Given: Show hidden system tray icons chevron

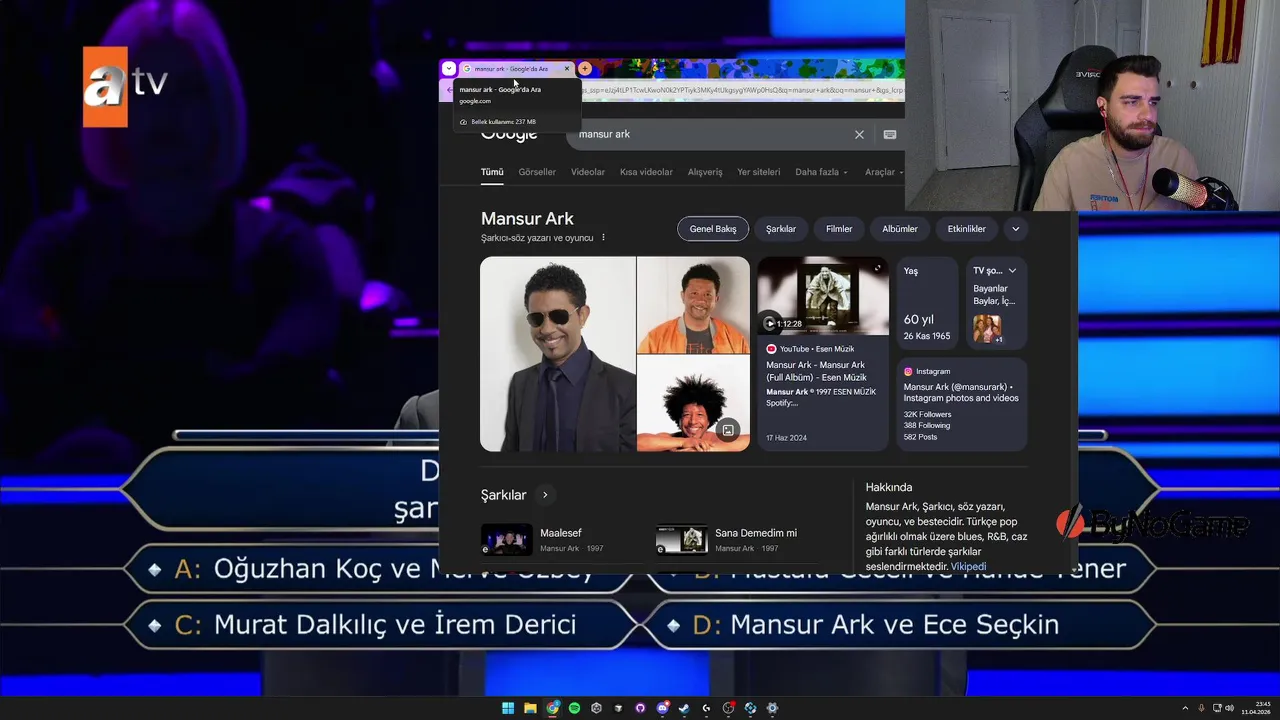Looking at the screenshot, I should coord(1186,708).
